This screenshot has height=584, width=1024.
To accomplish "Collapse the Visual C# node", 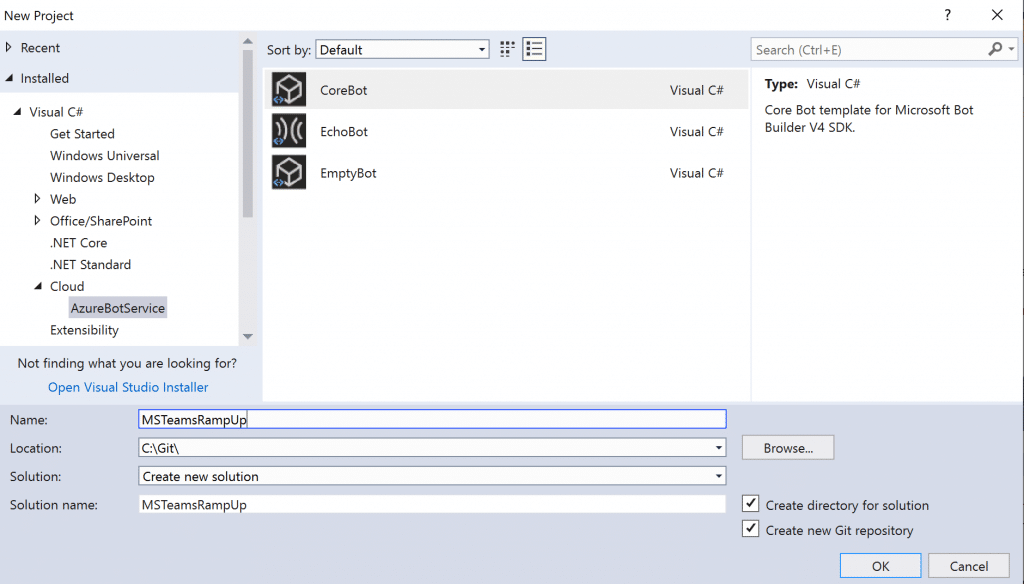I will pos(17,112).
